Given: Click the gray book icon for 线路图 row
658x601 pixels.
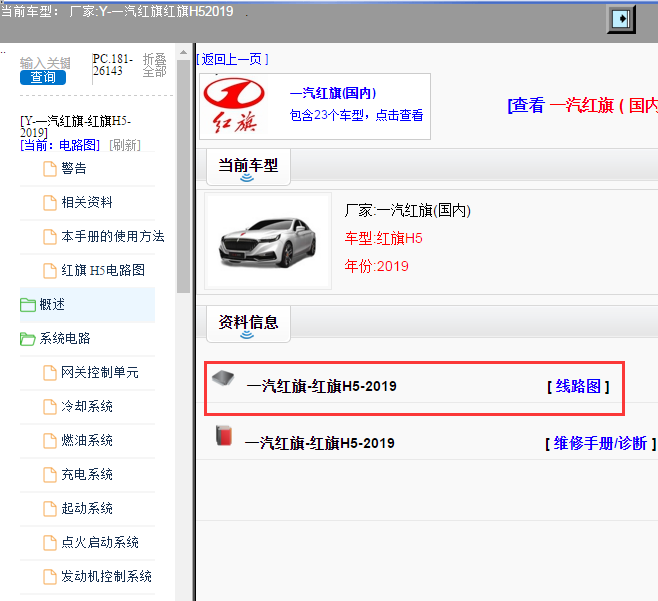Looking at the screenshot, I should coord(223,378).
